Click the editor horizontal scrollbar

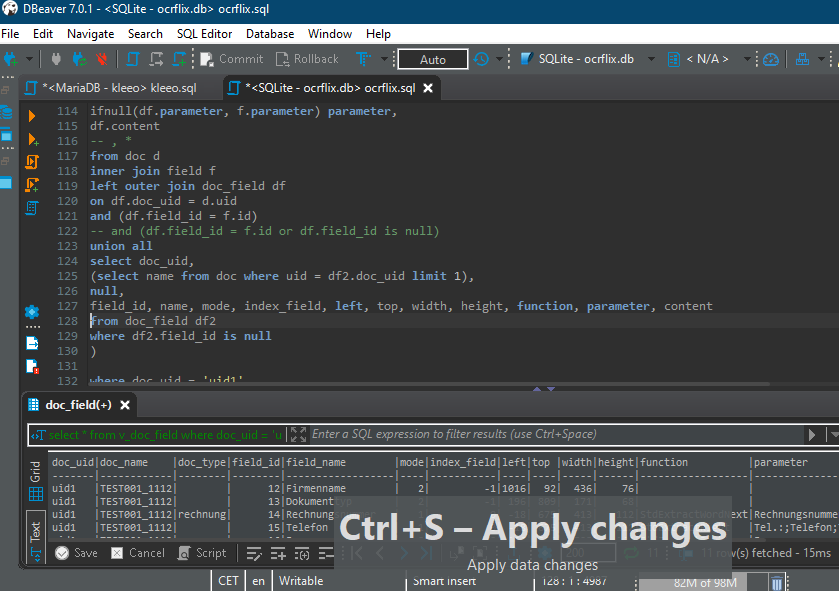coord(429,384)
